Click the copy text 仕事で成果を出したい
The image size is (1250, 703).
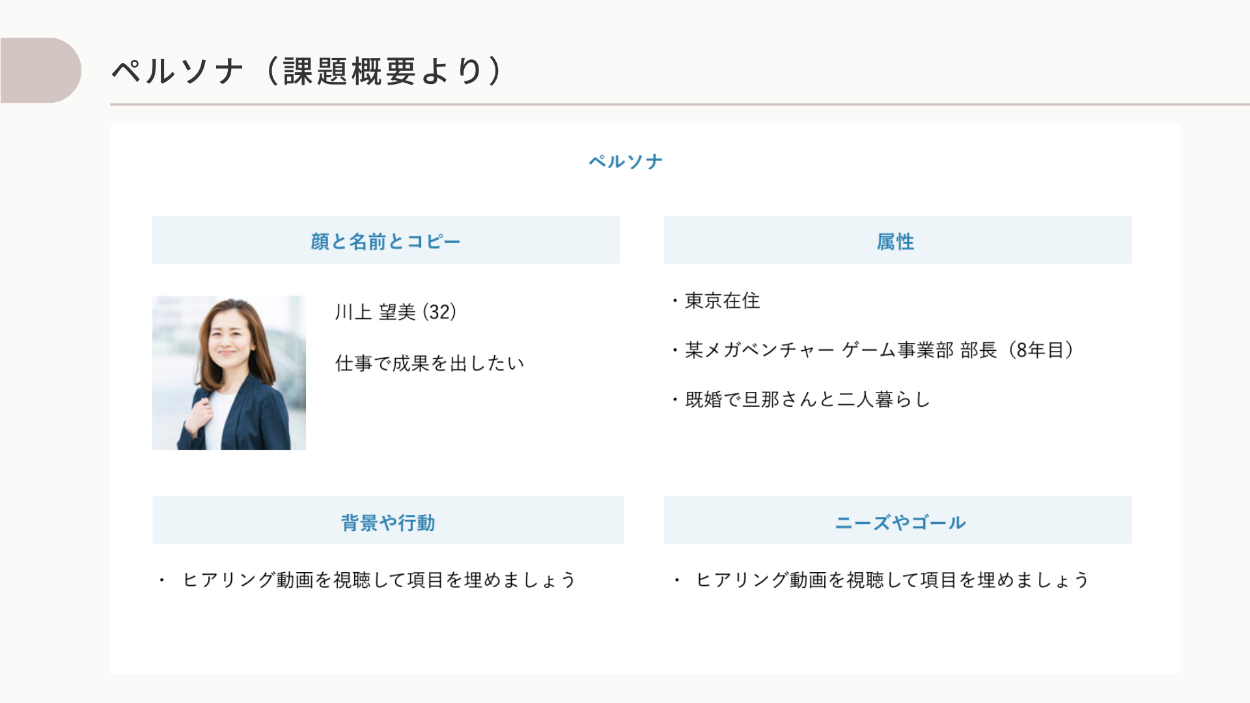click(430, 363)
